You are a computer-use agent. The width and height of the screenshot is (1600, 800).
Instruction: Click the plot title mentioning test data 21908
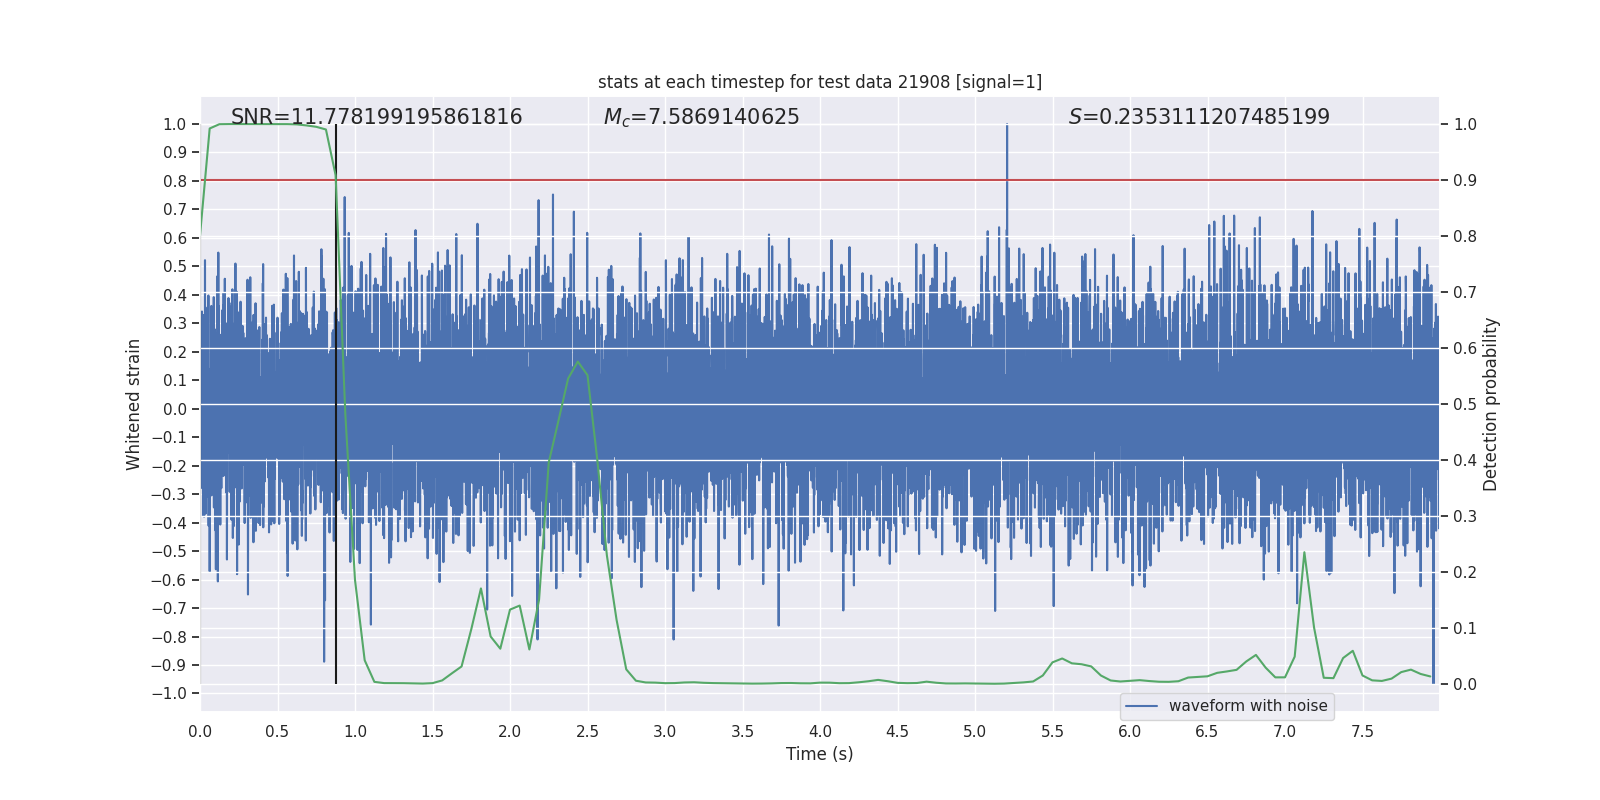[819, 82]
